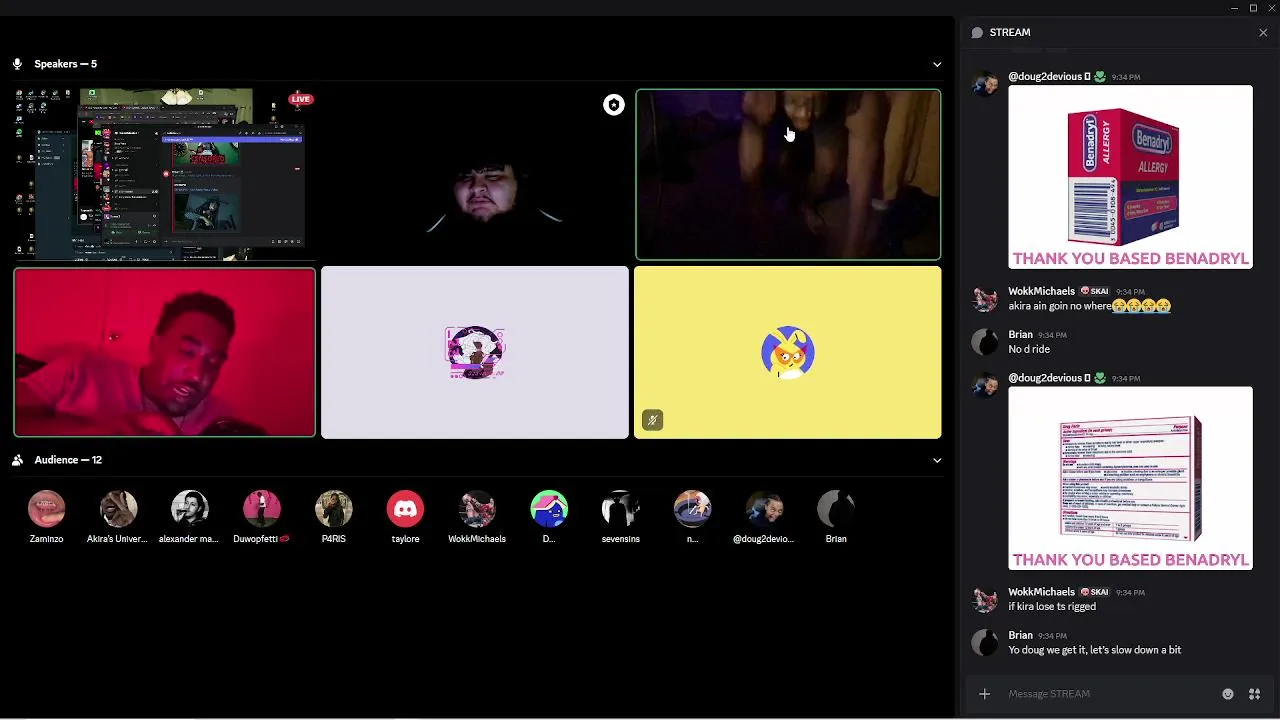
Task: Click the Audience people icon
Action: click(17, 460)
